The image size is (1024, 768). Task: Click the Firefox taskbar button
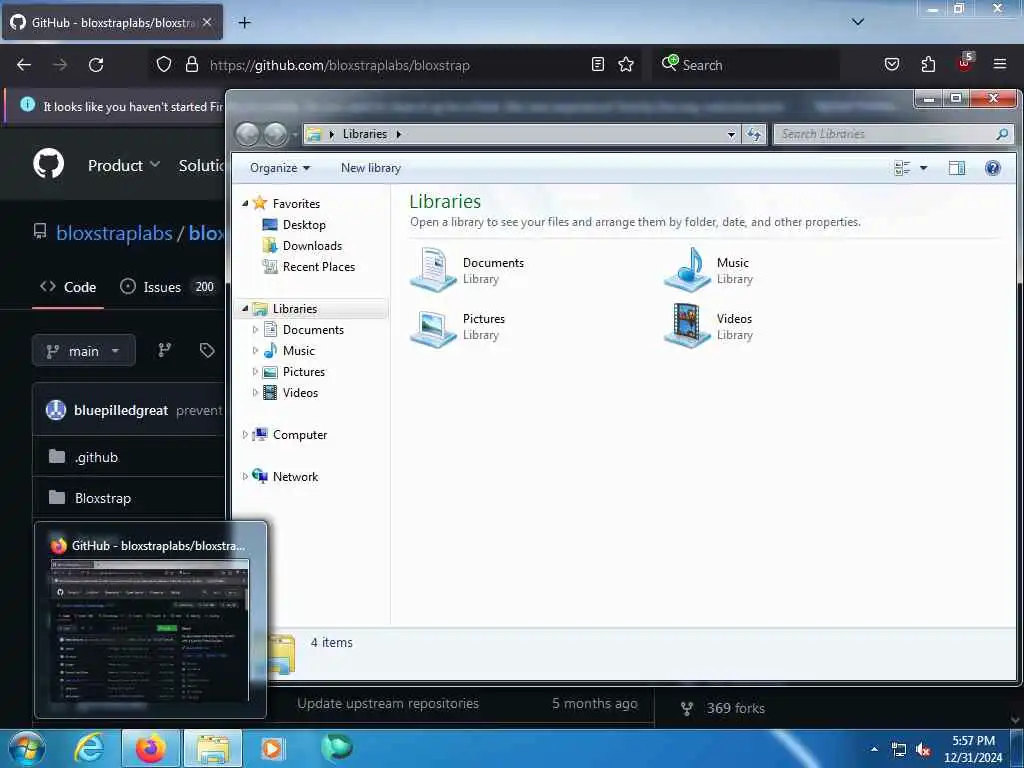[x=150, y=748]
